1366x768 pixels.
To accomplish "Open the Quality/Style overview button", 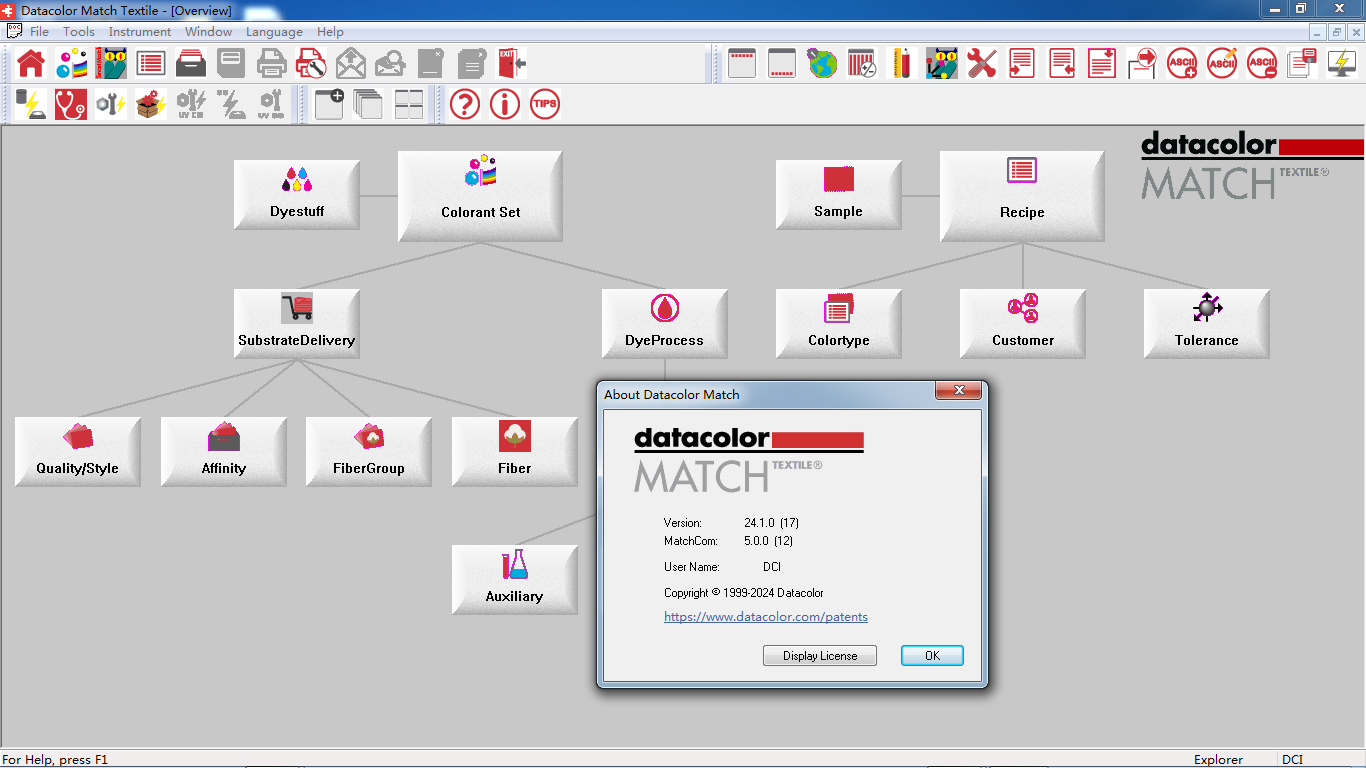I will tap(77, 452).
